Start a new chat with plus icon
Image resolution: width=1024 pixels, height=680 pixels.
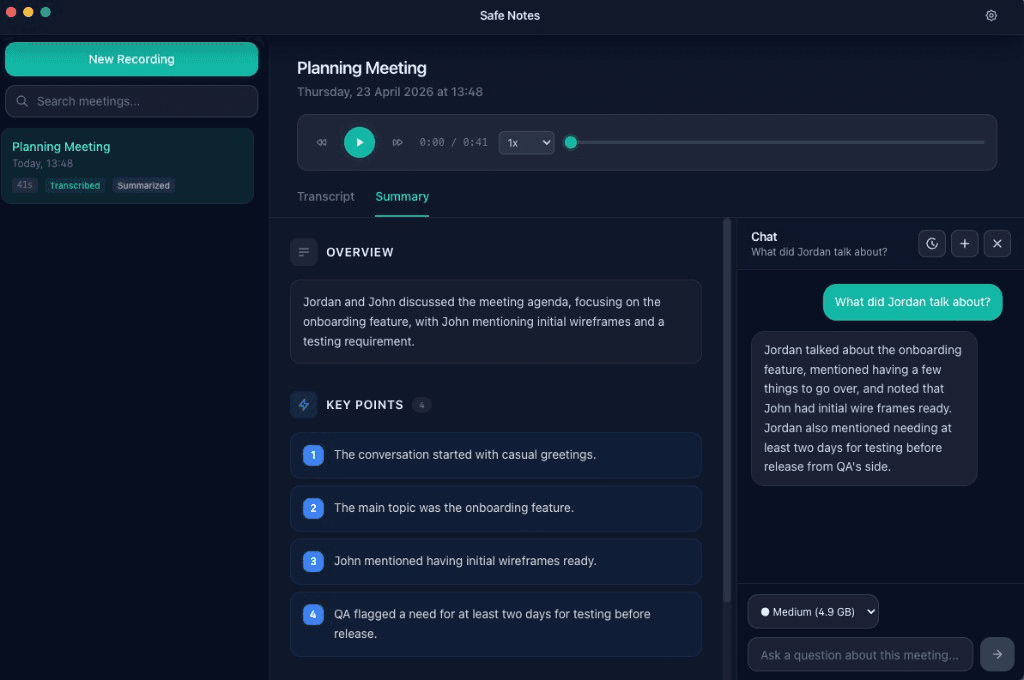tap(965, 244)
